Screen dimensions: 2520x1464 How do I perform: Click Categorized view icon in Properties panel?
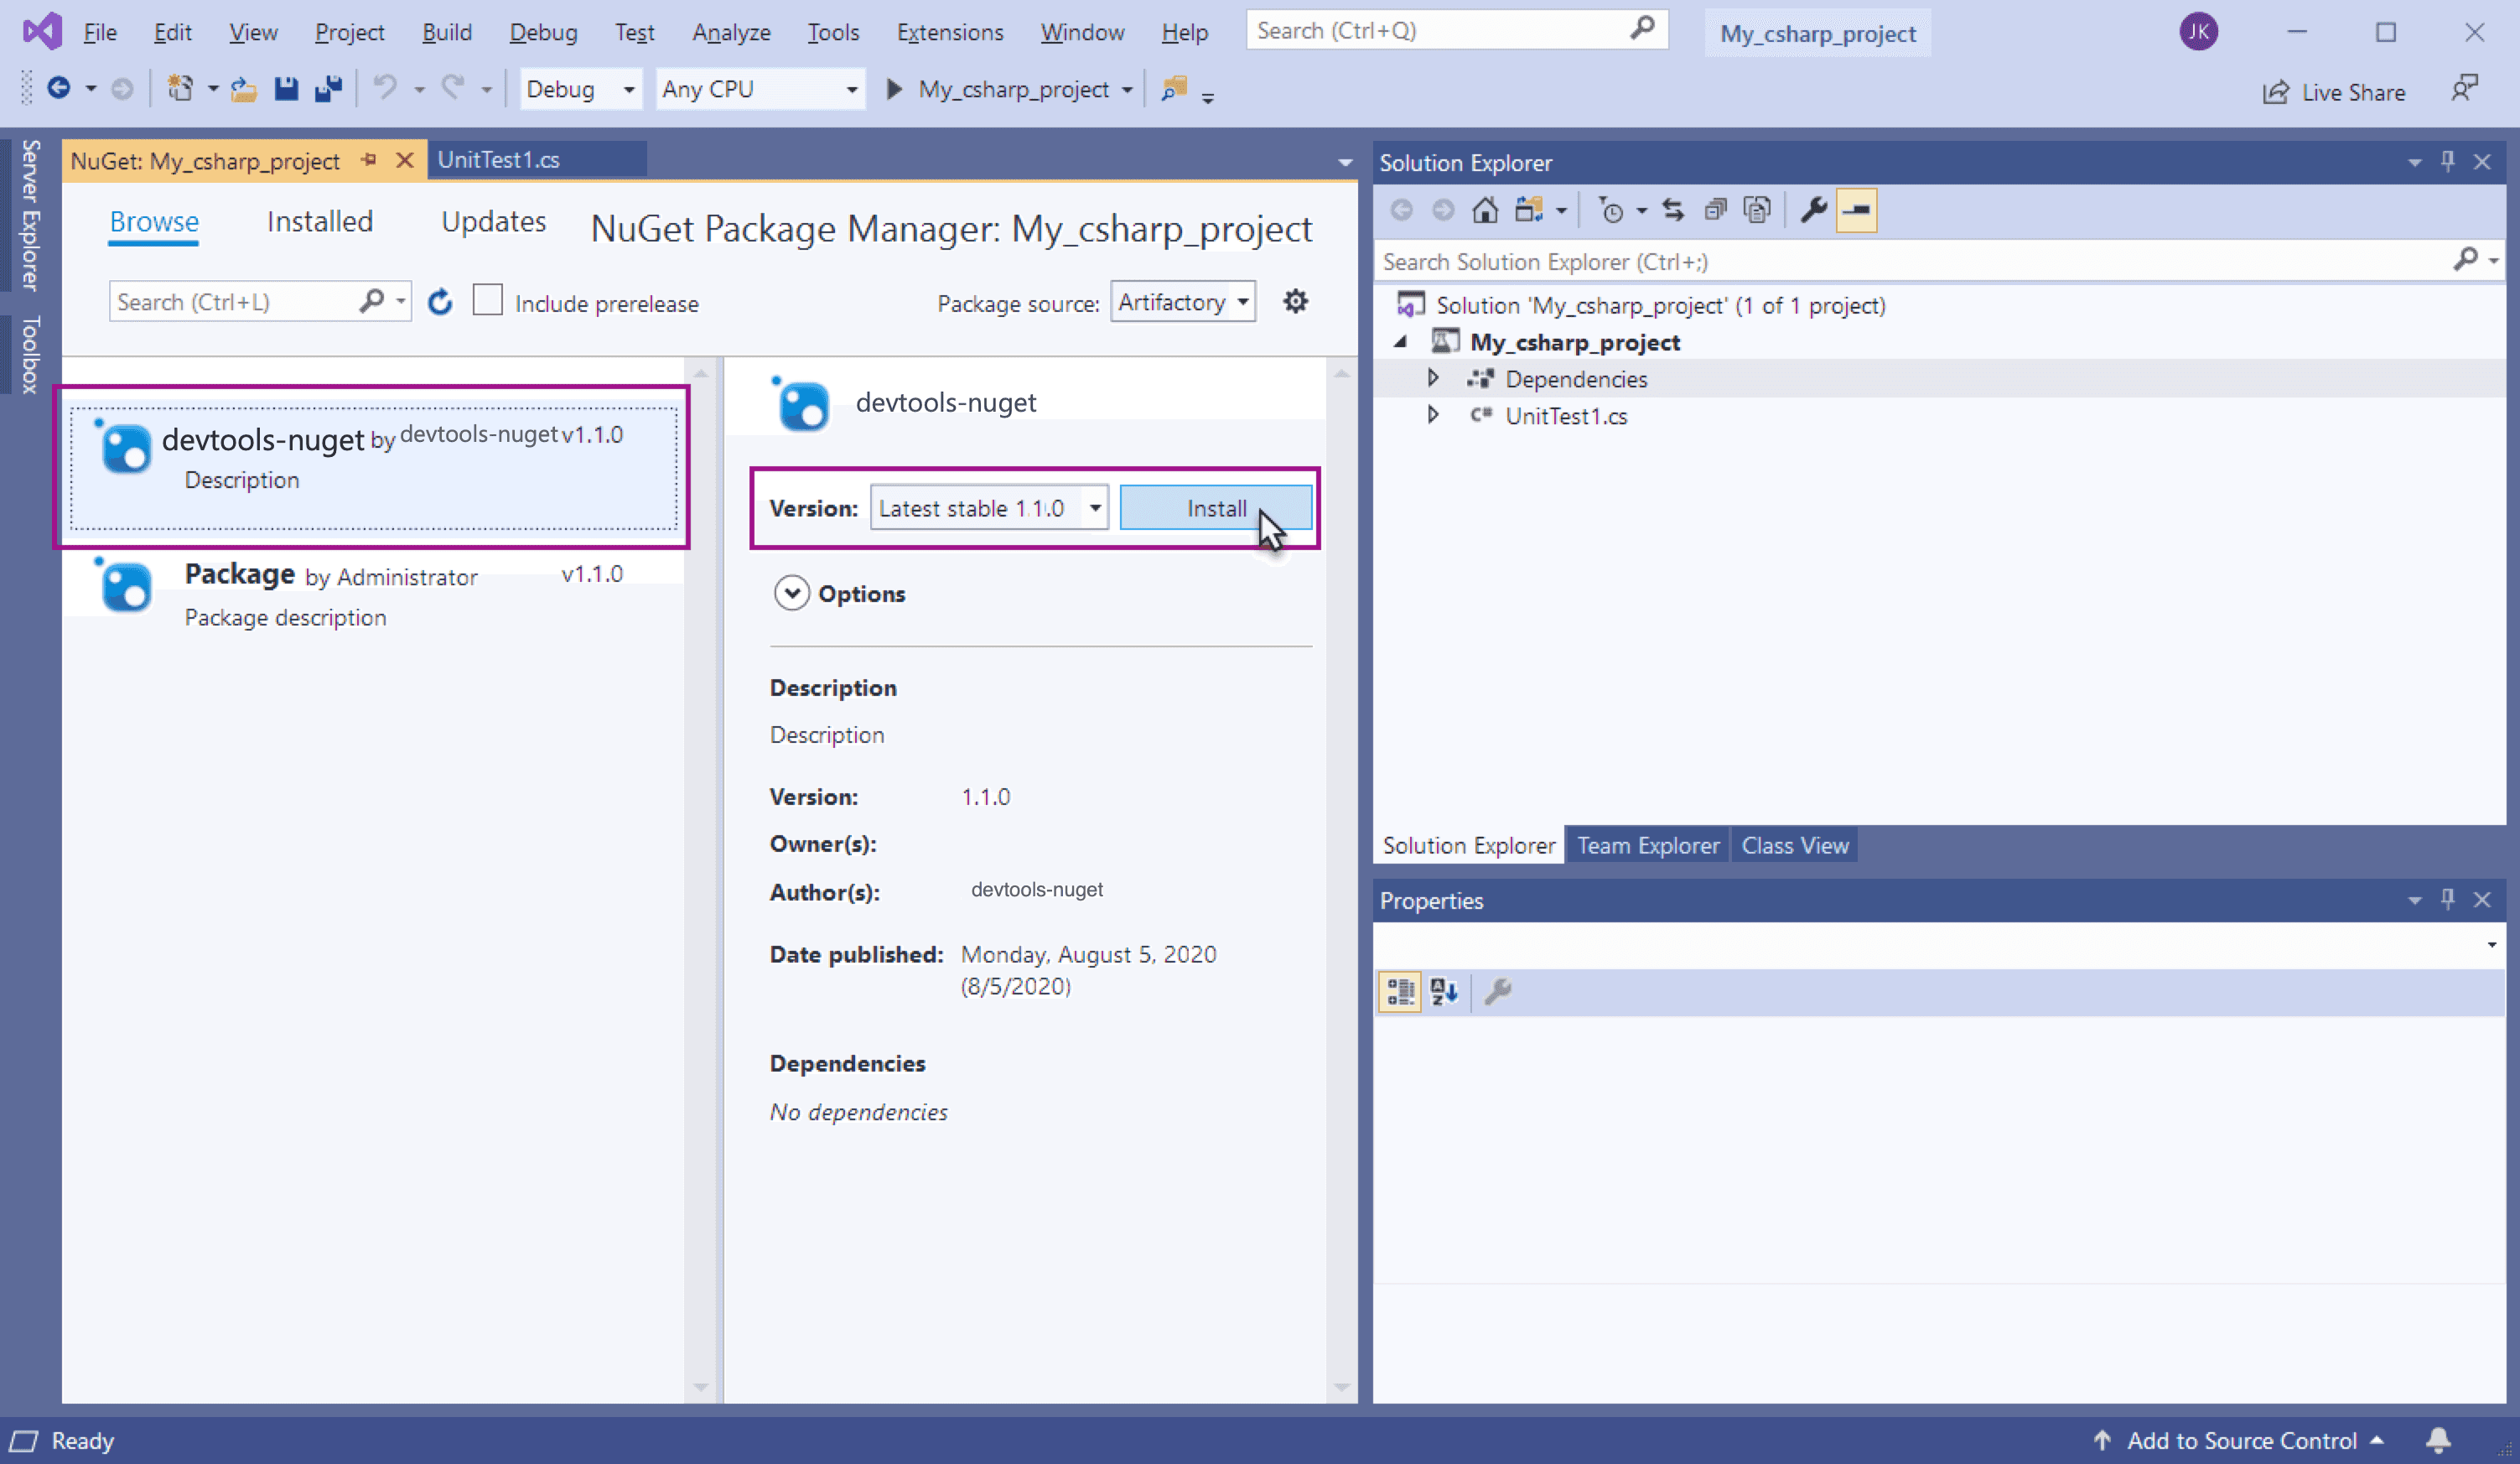click(x=1399, y=992)
